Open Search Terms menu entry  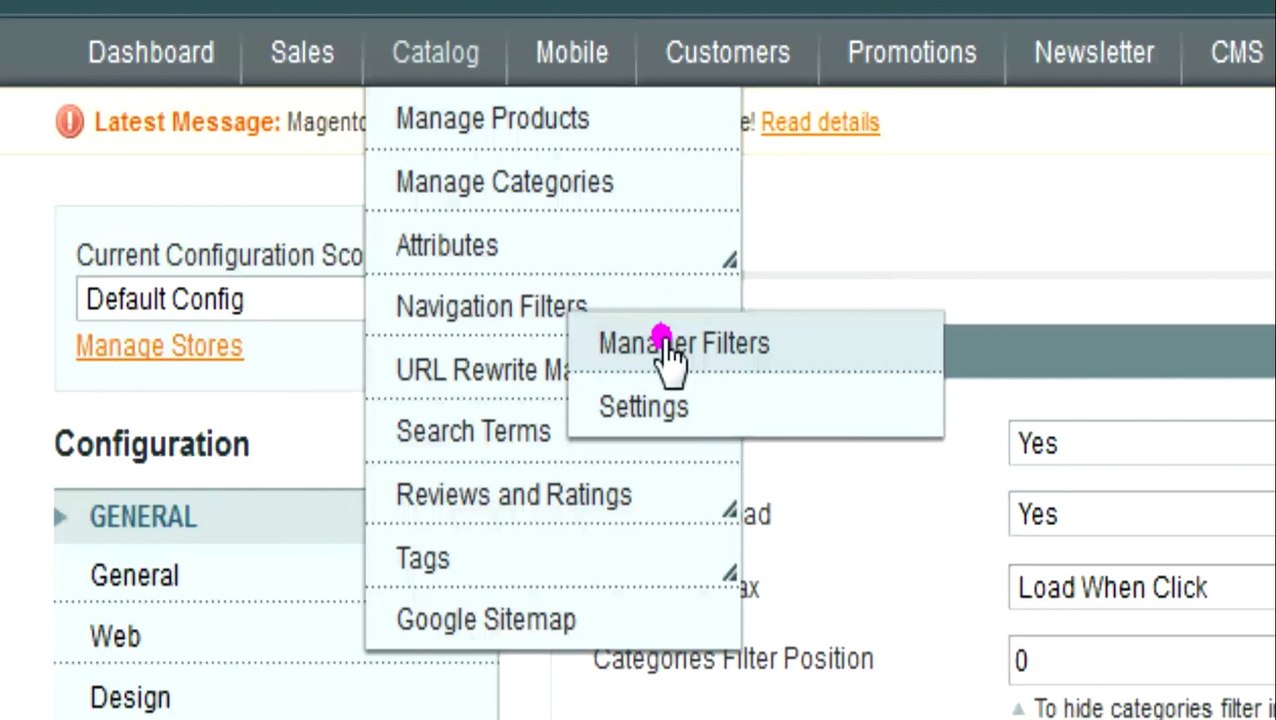point(473,432)
